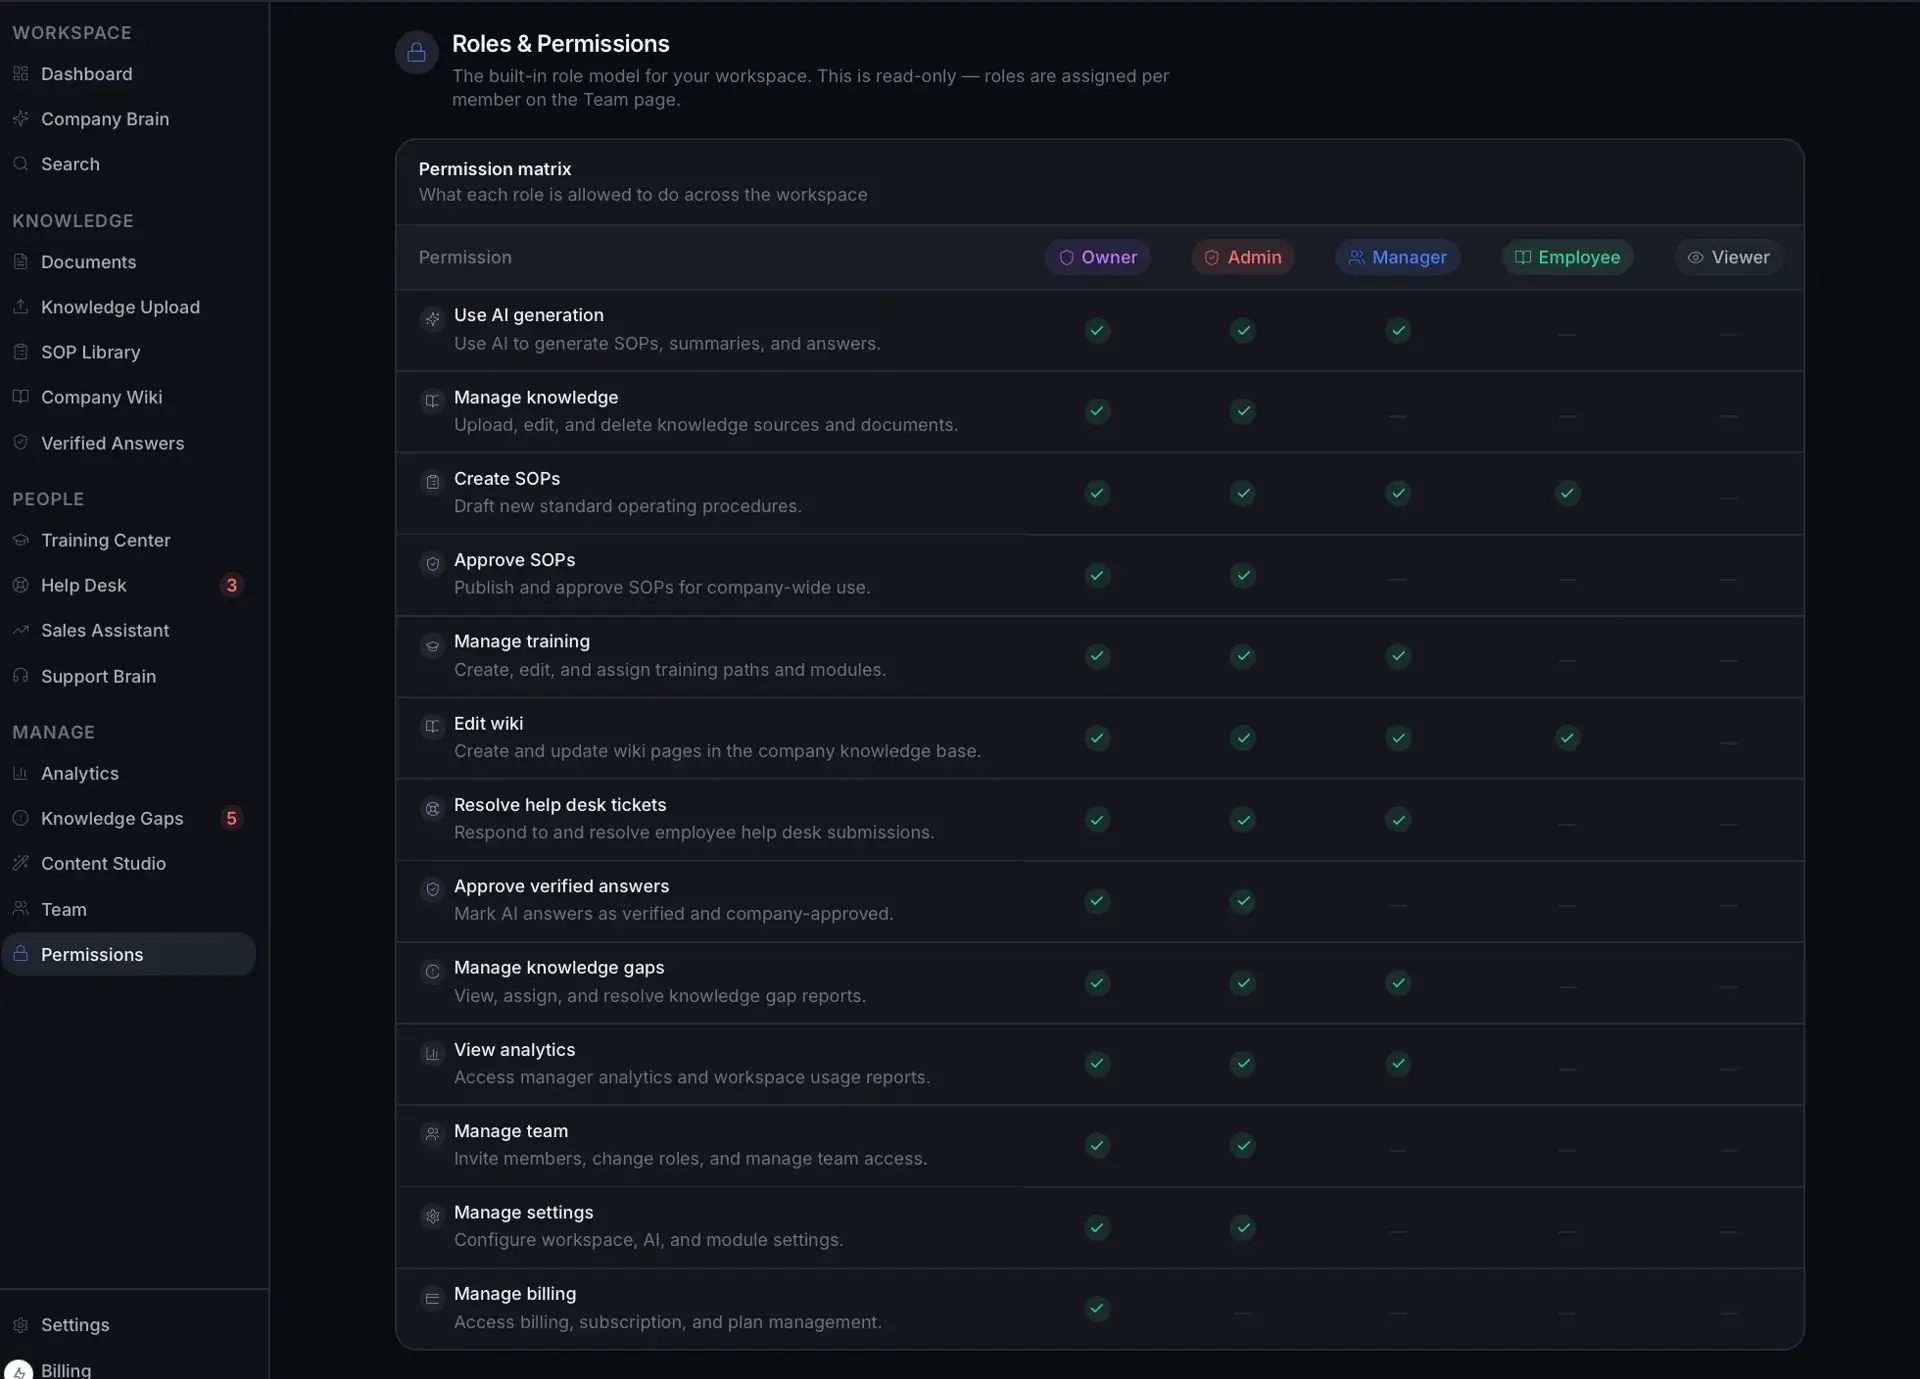The image size is (1920, 1379).
Task: Click the Use AI generation sparkle icon
Action: (432, 319)
